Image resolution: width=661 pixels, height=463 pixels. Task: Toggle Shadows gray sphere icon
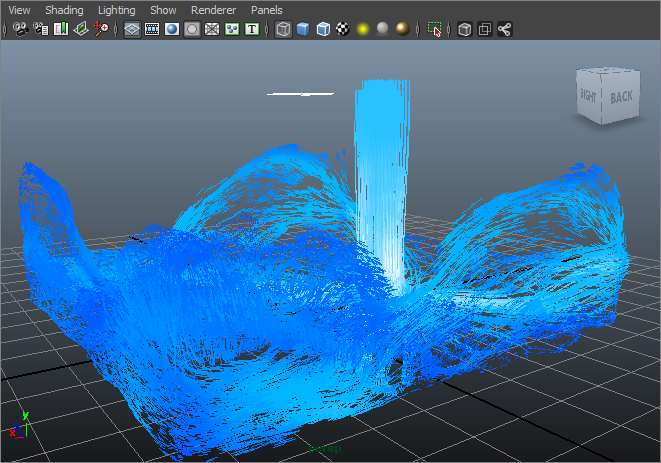382,29
